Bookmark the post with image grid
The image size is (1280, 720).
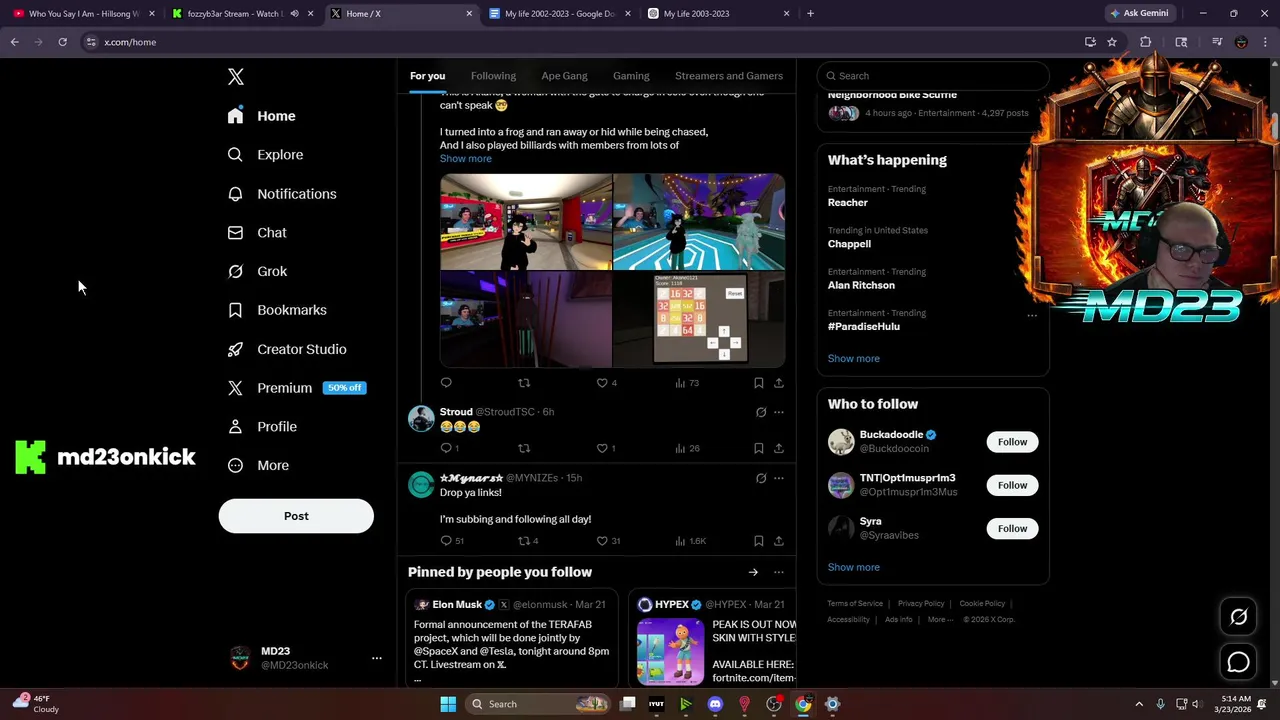759,383
